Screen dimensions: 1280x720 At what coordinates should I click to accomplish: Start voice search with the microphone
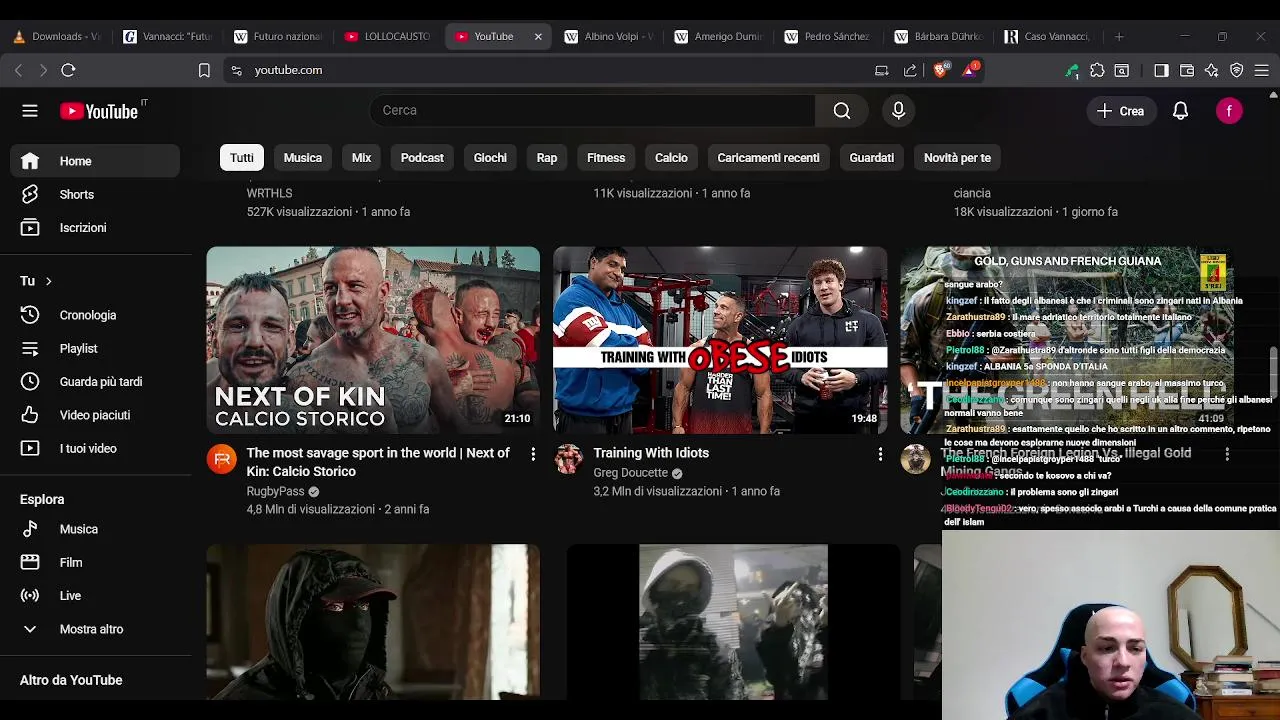[898, 111]
